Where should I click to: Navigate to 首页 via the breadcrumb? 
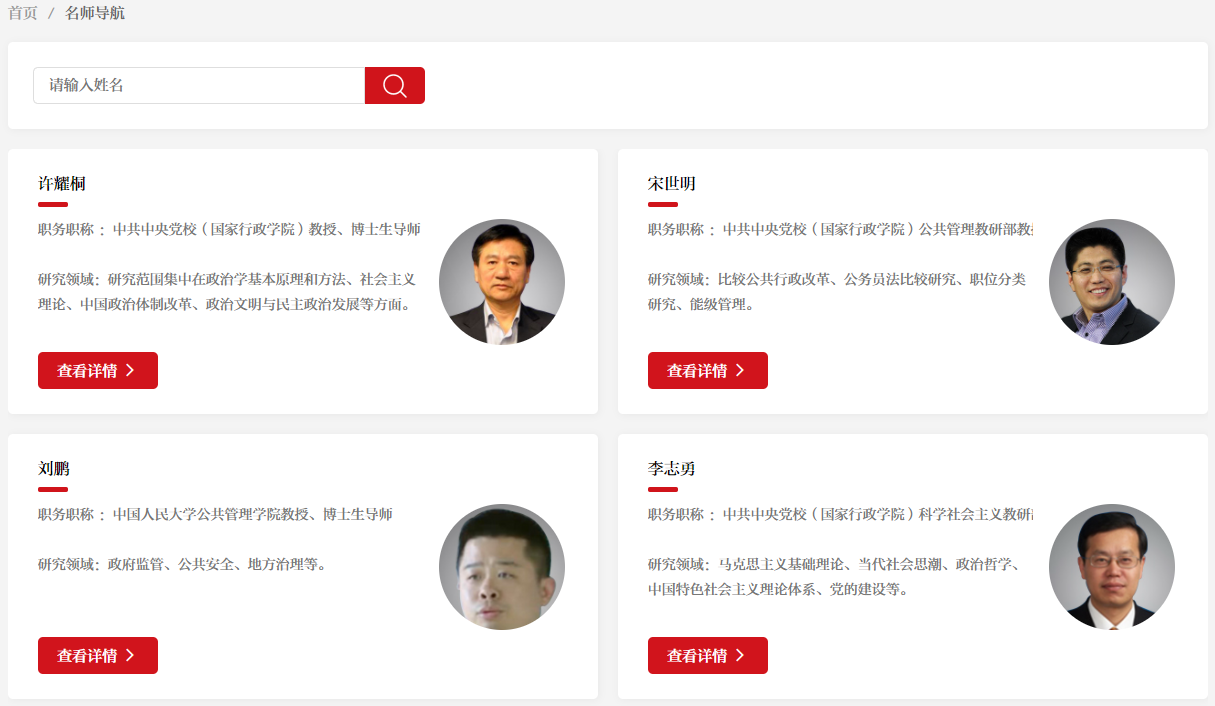pyautogui.click(x=22, y=14)
